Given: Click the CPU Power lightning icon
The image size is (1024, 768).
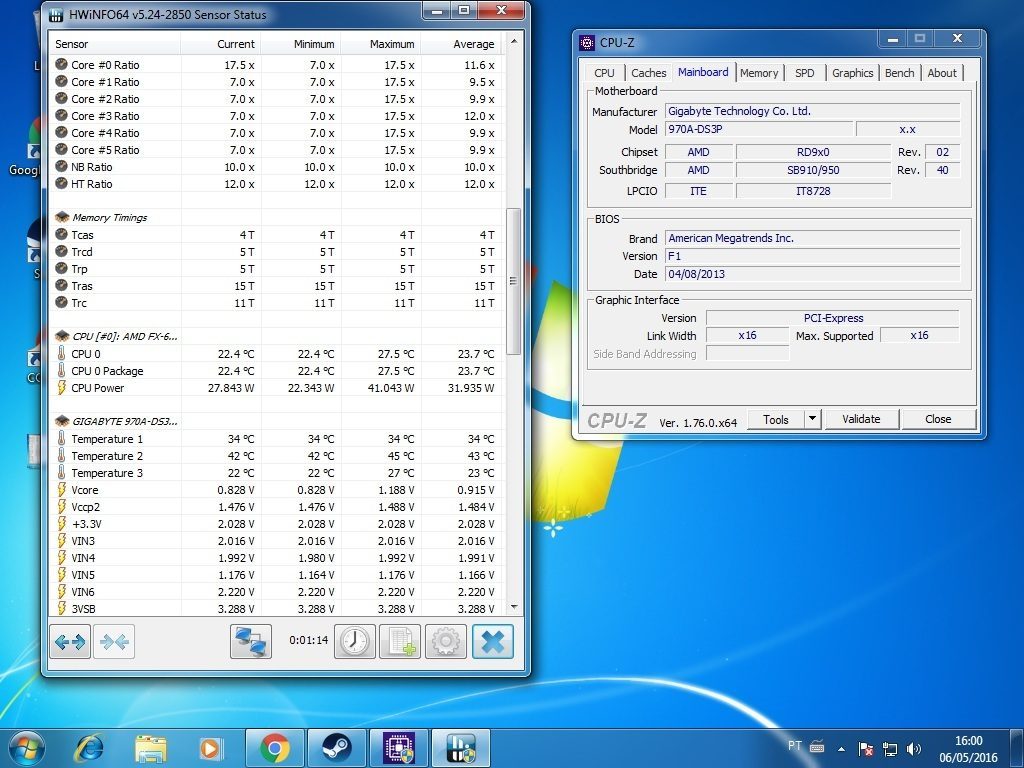Looking at the screenshot, I should [x=61, y=387].
